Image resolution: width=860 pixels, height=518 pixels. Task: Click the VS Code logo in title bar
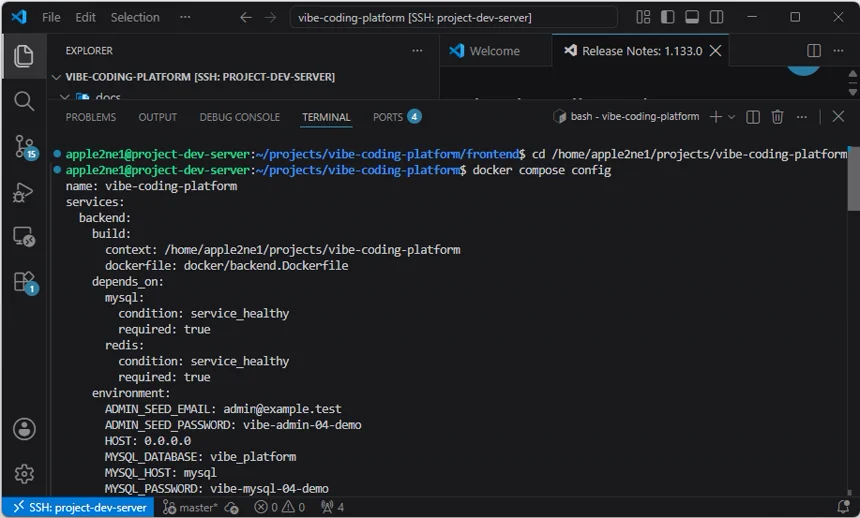click(x=19, y=17)
